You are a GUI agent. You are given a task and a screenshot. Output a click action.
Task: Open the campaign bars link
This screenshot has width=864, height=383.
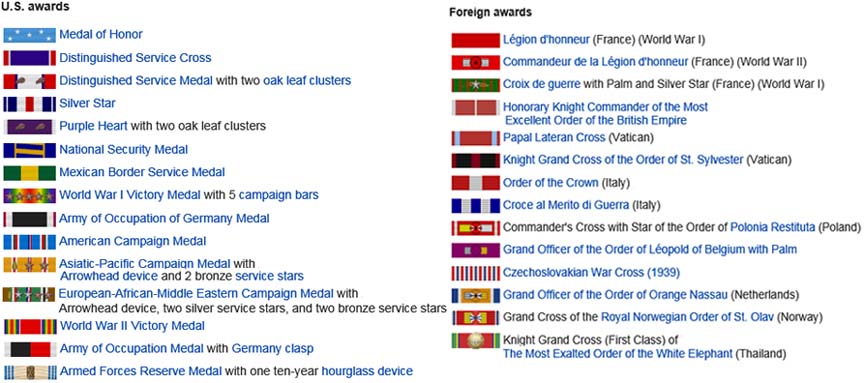(x=278, y=195)
